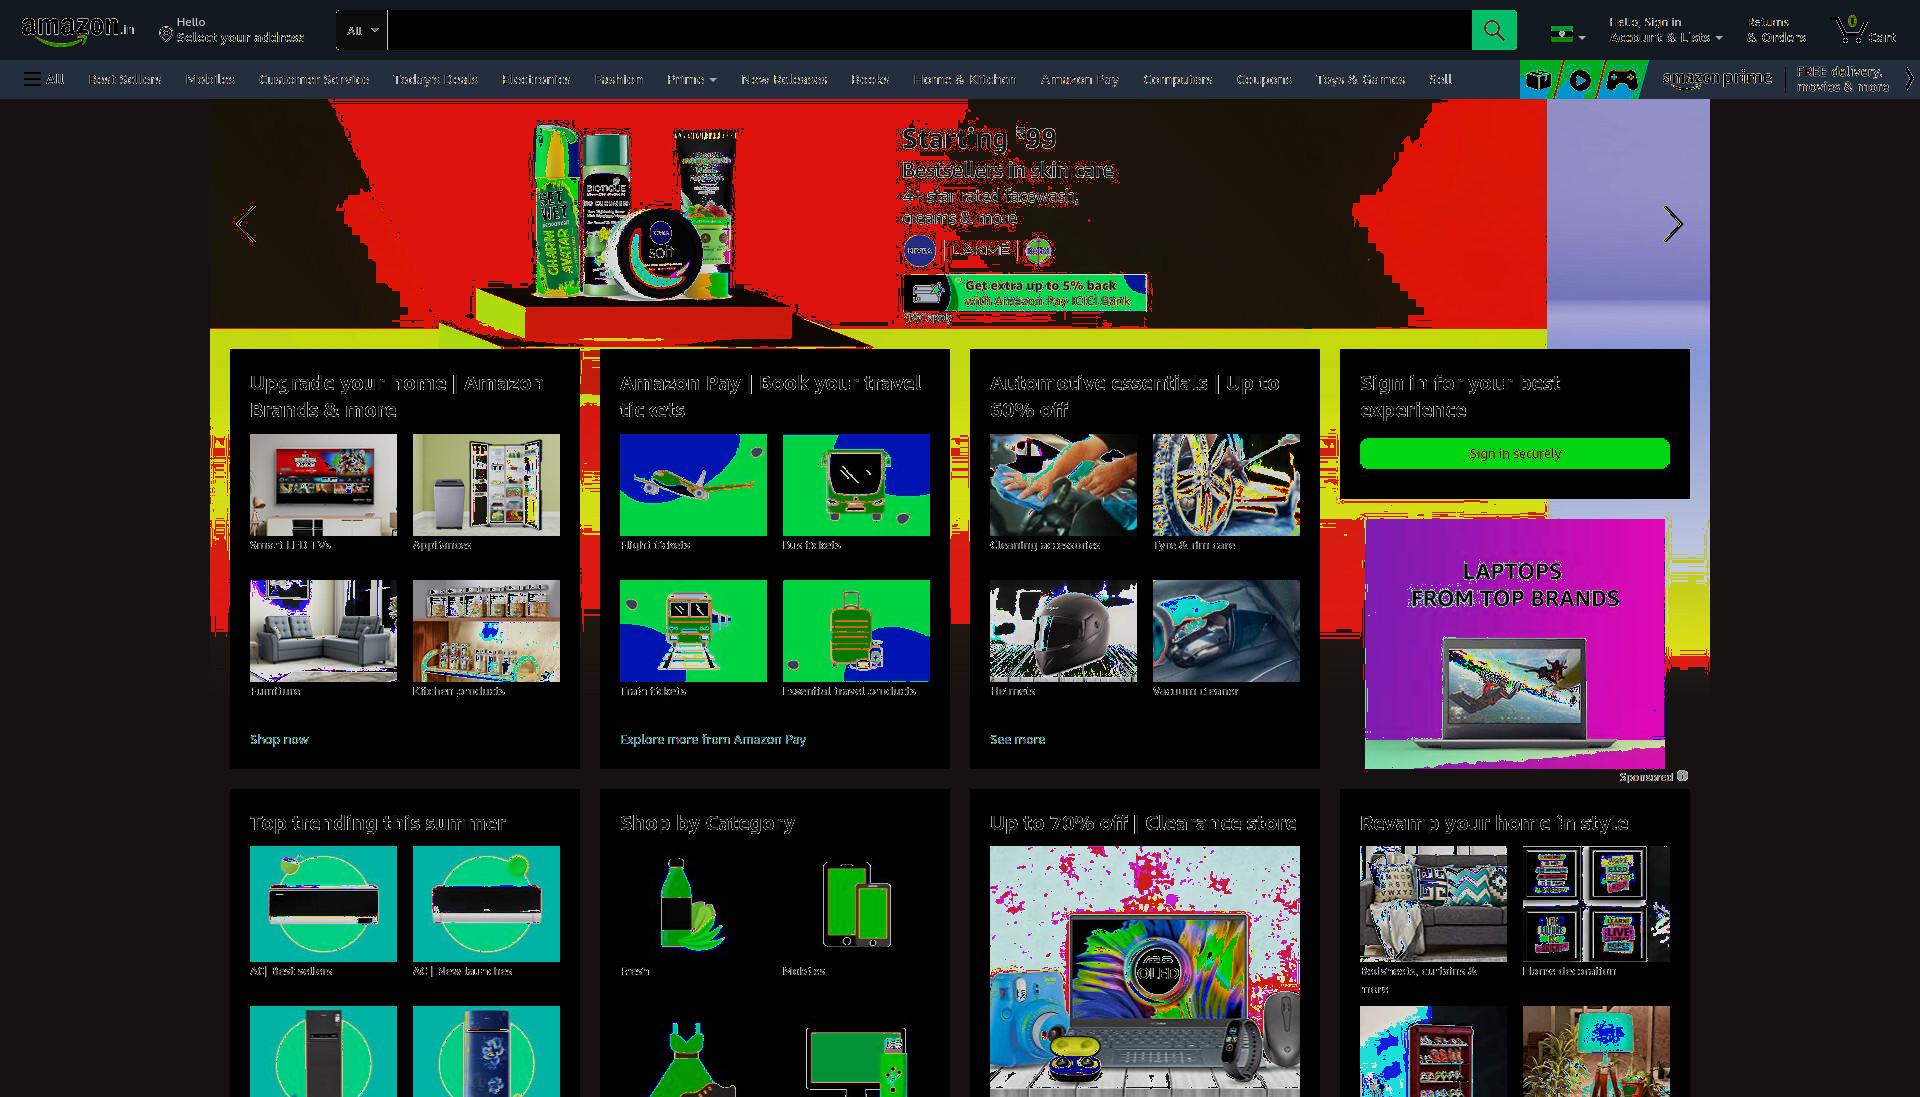The width and height of the screenshot is (1920, 1097).
Task: Open Home & Kitchen nav item
Action: (964, 79)
